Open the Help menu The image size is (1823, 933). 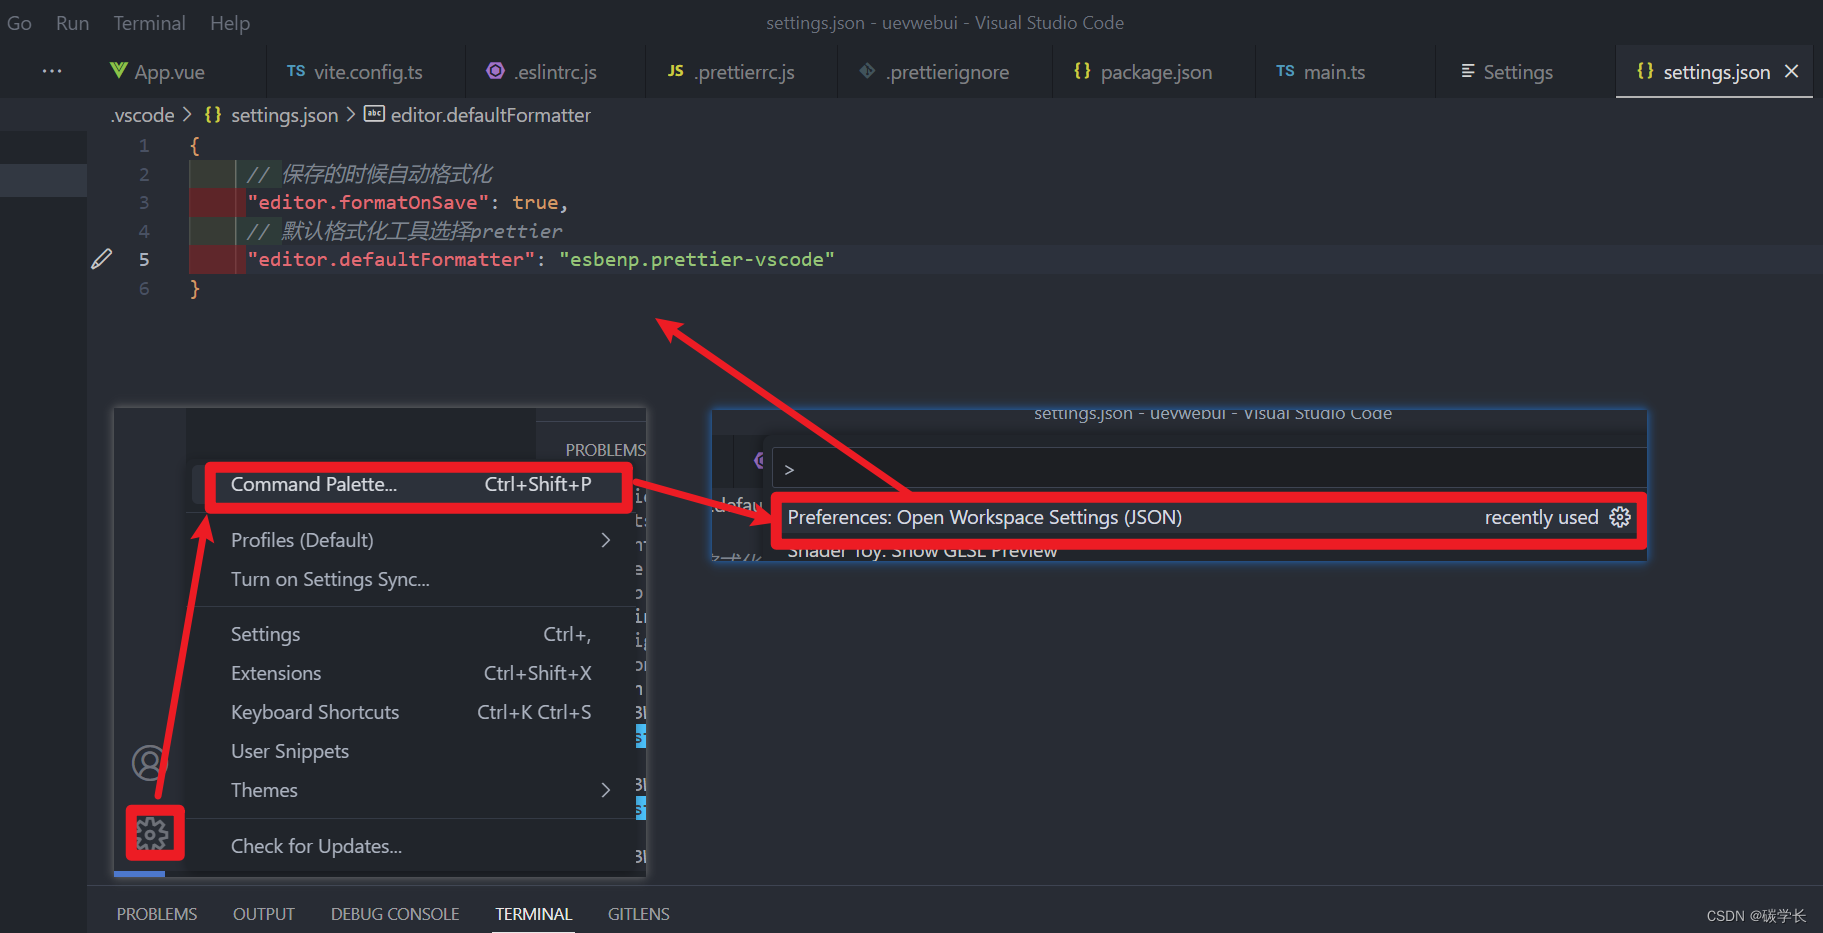point(230,23)
